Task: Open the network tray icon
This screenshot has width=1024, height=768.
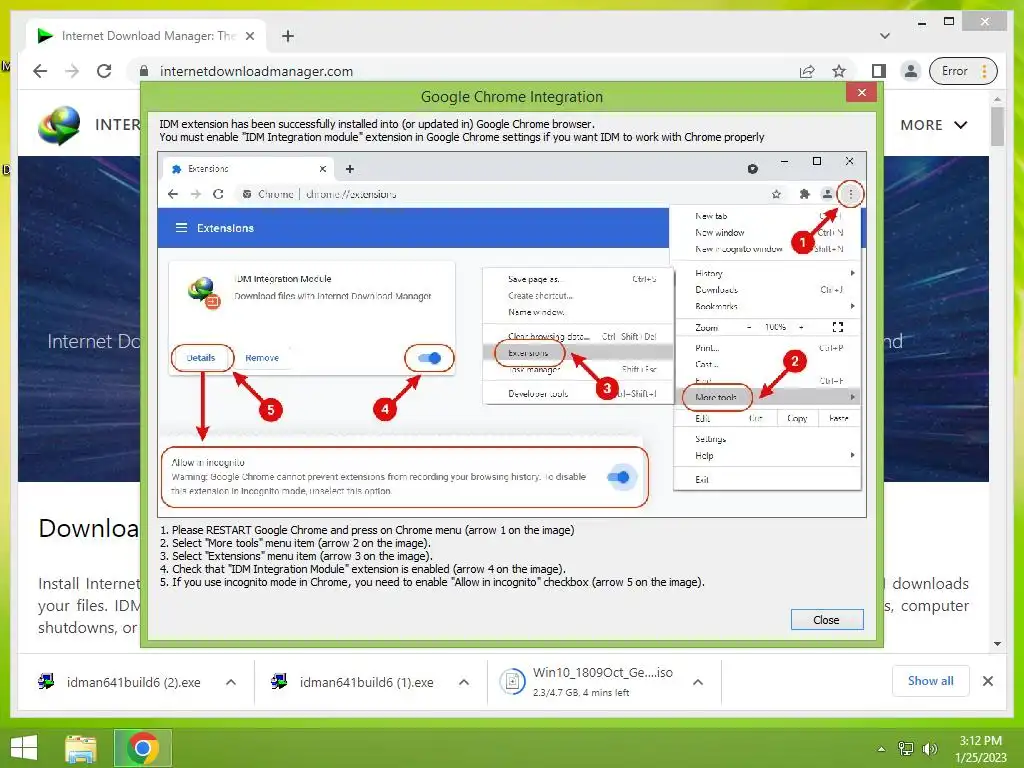Action: pos(906,749)
